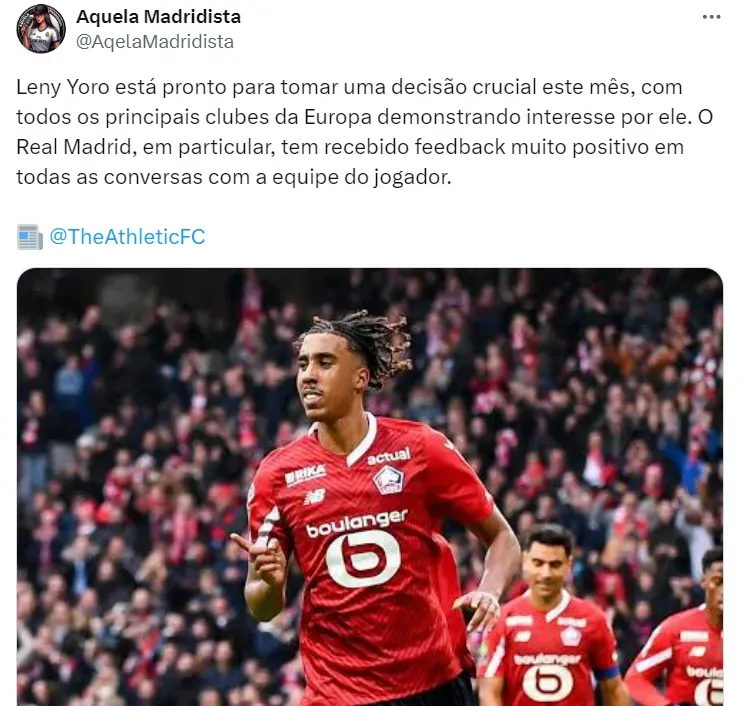
Task: Click the Lille crest on front jersey
Action: pos(388,480)
